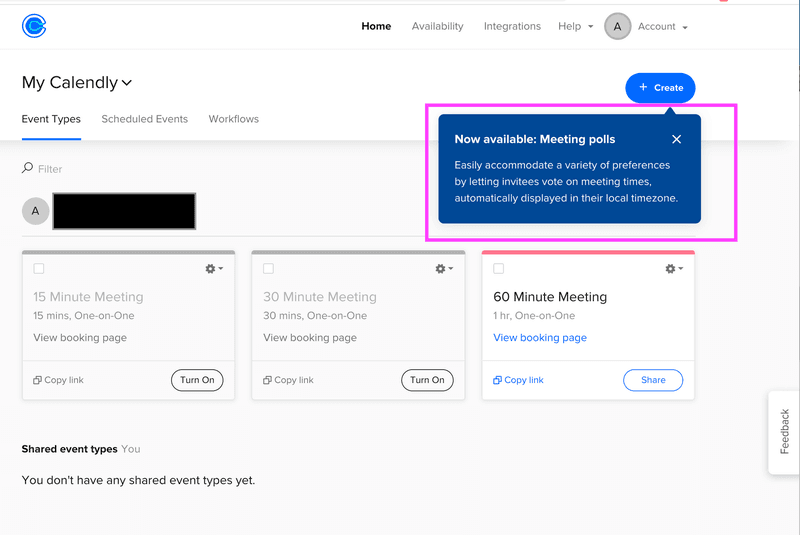
Task: Select the 15 Minute Meeting checkbox
Action: click(x=39, y=269)
